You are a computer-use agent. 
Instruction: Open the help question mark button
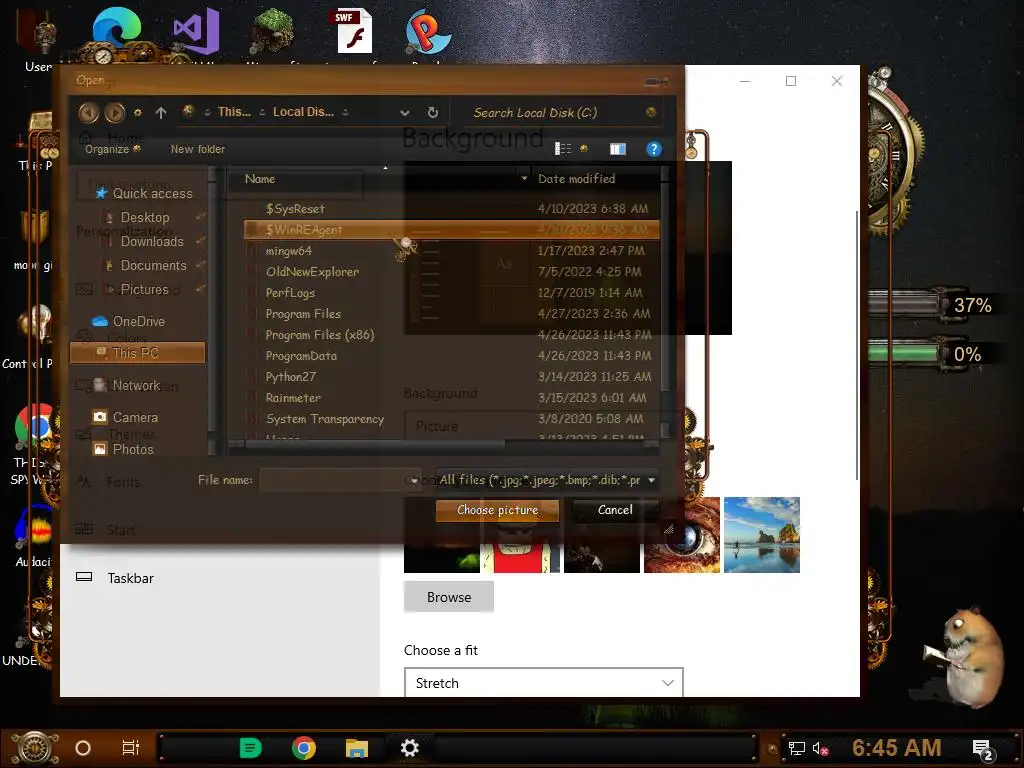654,149
